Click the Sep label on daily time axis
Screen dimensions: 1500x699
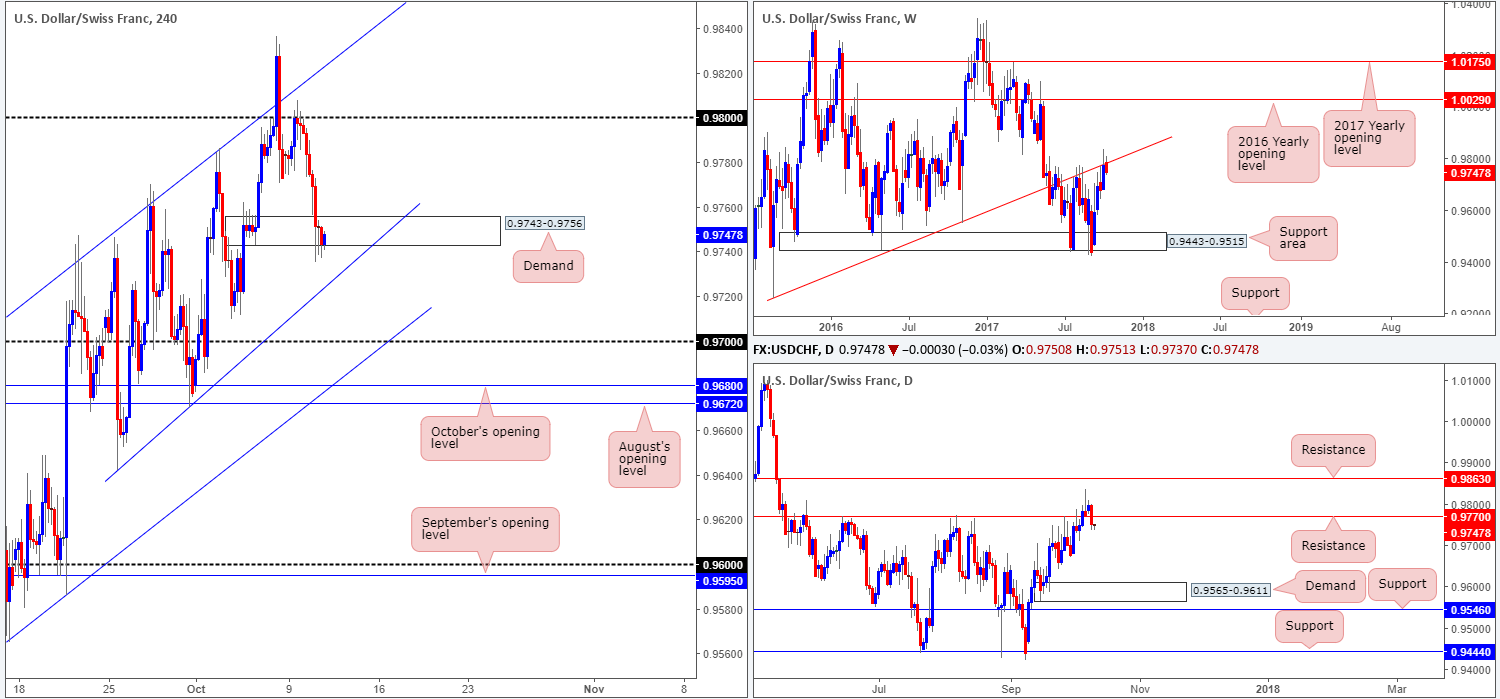[1012, 689]
